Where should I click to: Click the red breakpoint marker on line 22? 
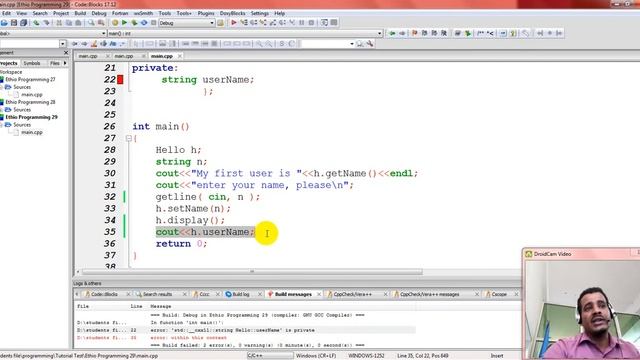coord(120,80)
